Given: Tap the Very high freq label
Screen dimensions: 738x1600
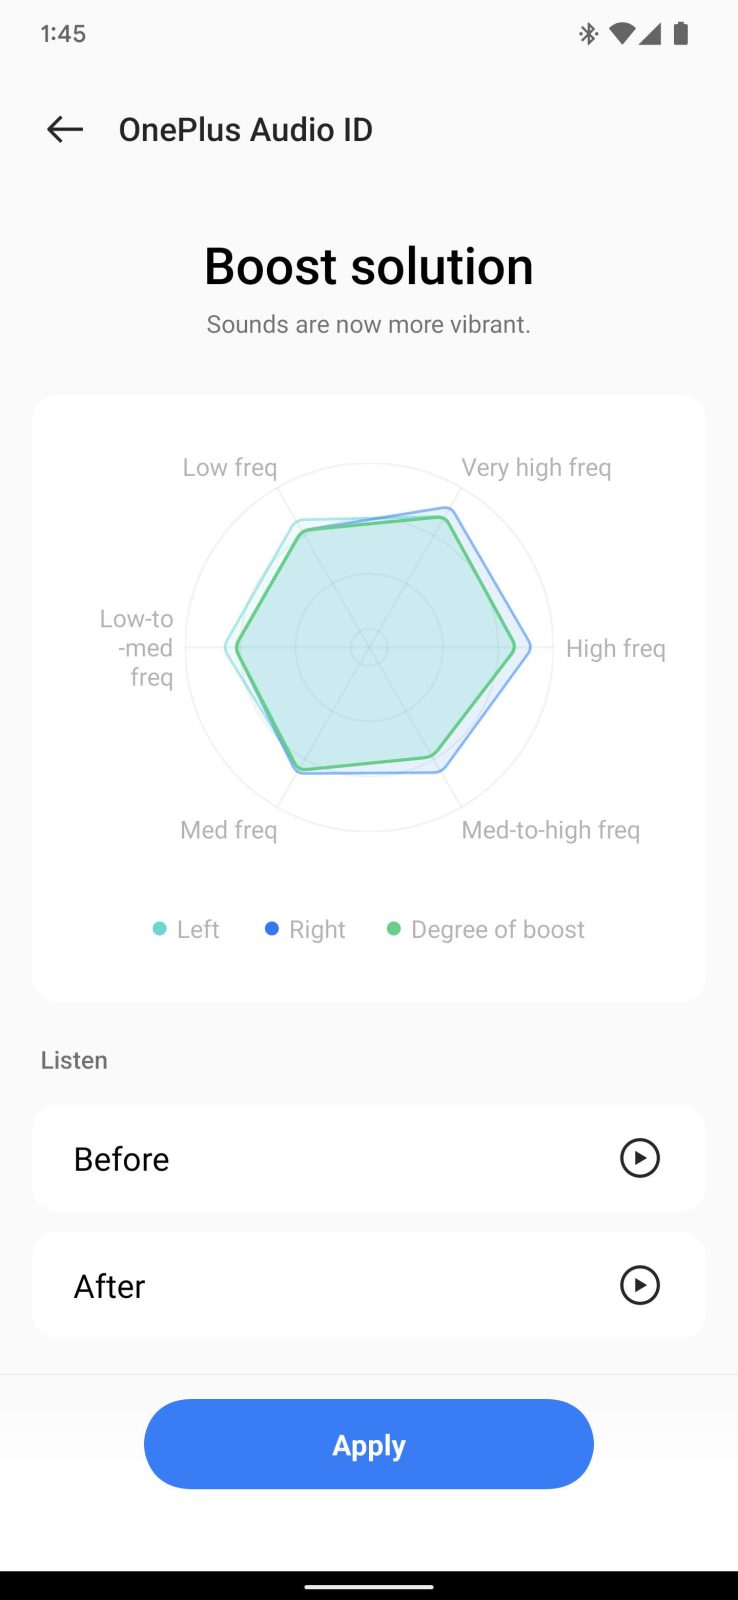Looking at the screenshot, I should point(536,467).
